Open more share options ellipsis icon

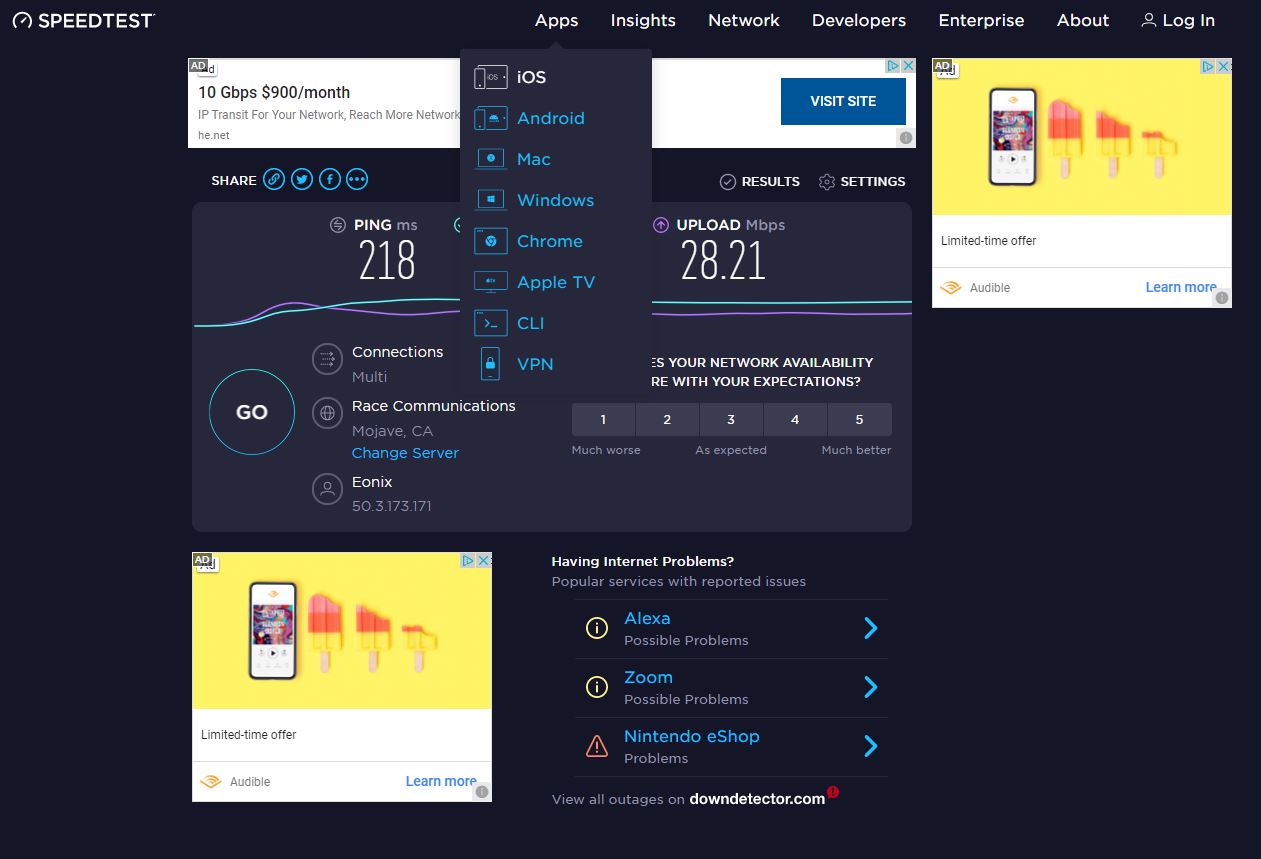[357, 180]
